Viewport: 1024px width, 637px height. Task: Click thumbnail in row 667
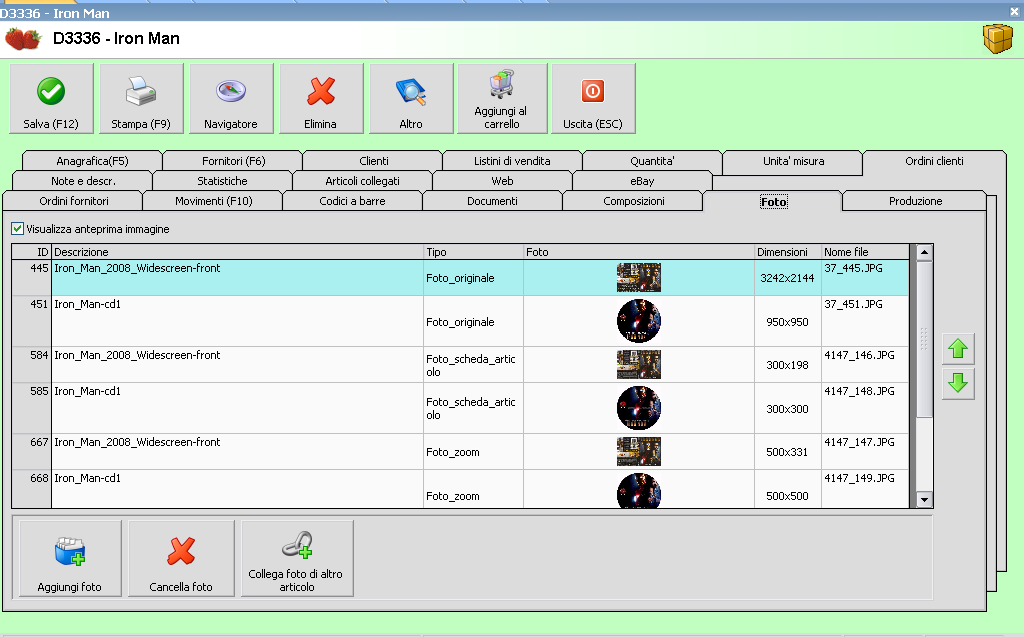coord(639,451)
